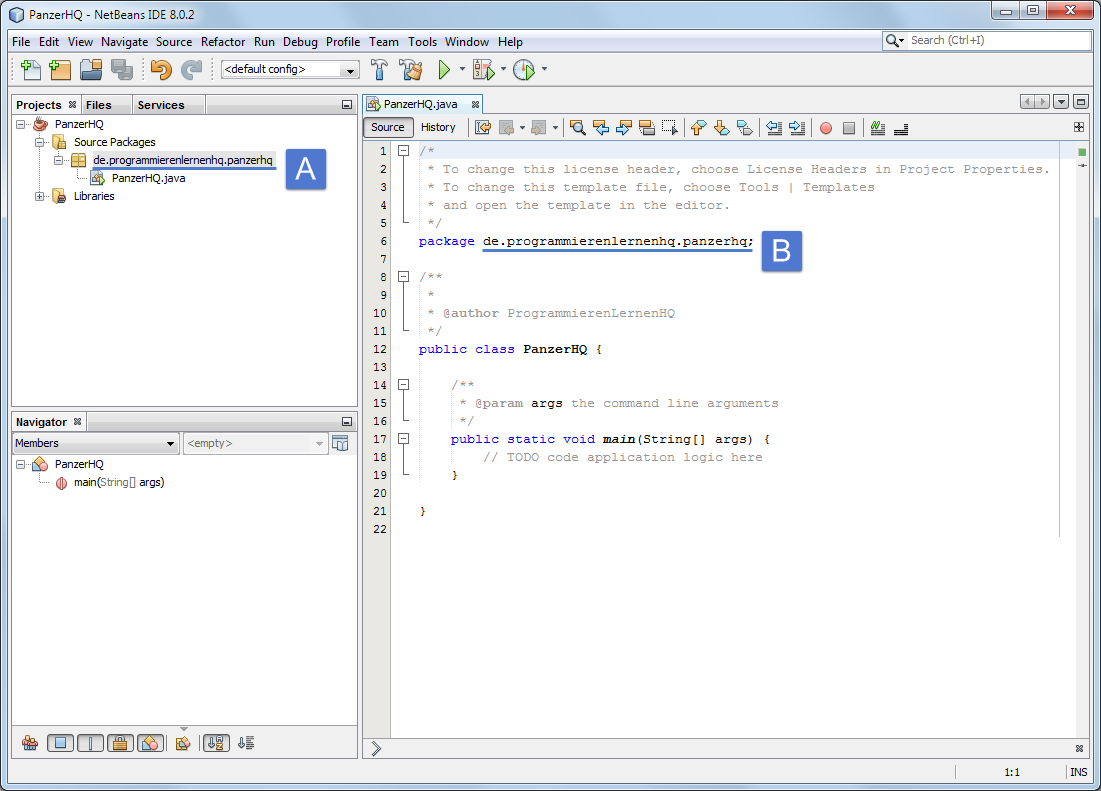Image resolution: width=1101 pixels, height=791 pixels.
Task: Click the INS insert mode indicator
Action: (1079, 772)
